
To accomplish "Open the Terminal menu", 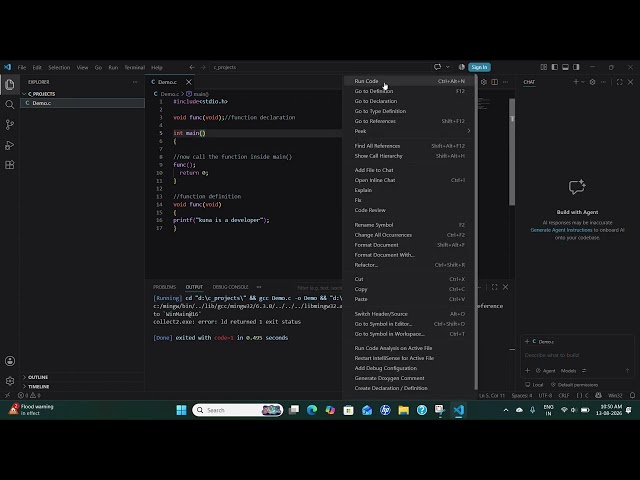I will point(134,67).
